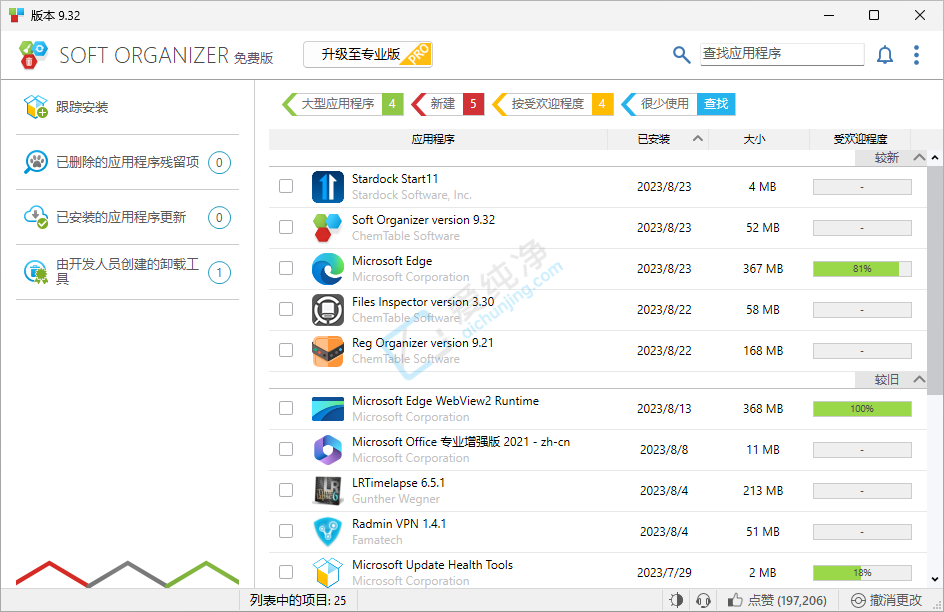Screen dimensions: 944x612
Task: Click the Microsoft Edge app icon
Action: click(x=328, y=268)
